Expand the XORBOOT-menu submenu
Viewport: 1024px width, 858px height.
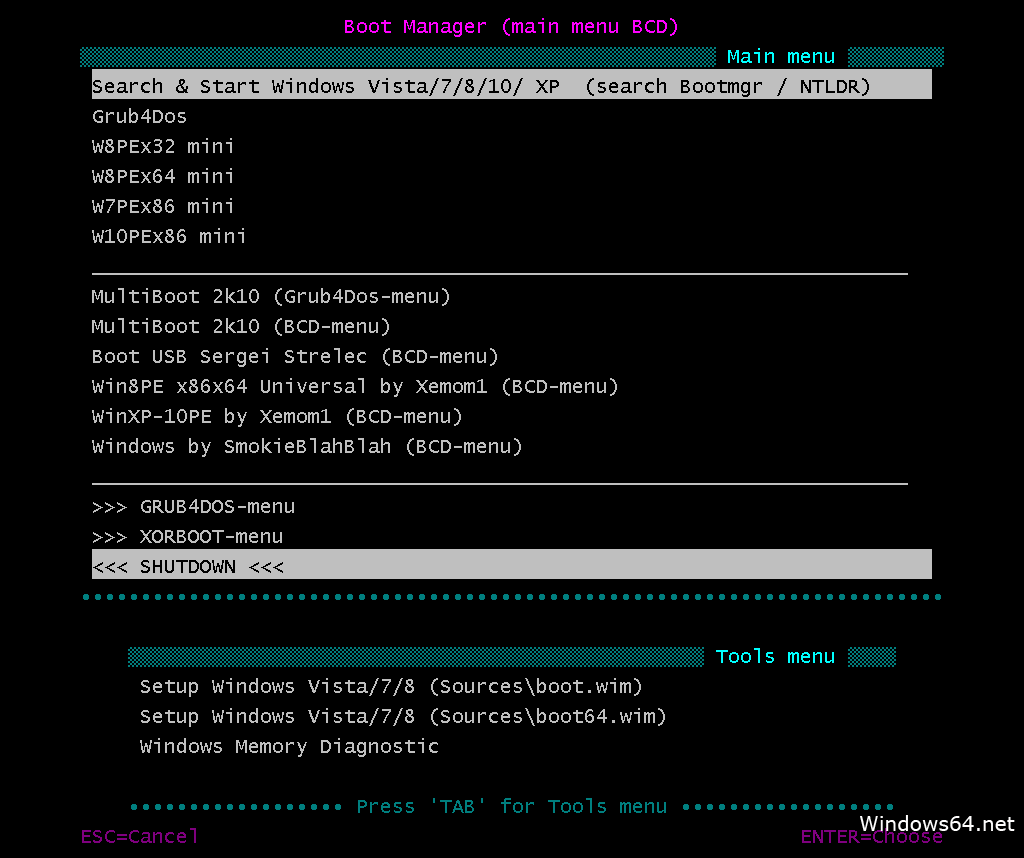[x=186, y=536]
